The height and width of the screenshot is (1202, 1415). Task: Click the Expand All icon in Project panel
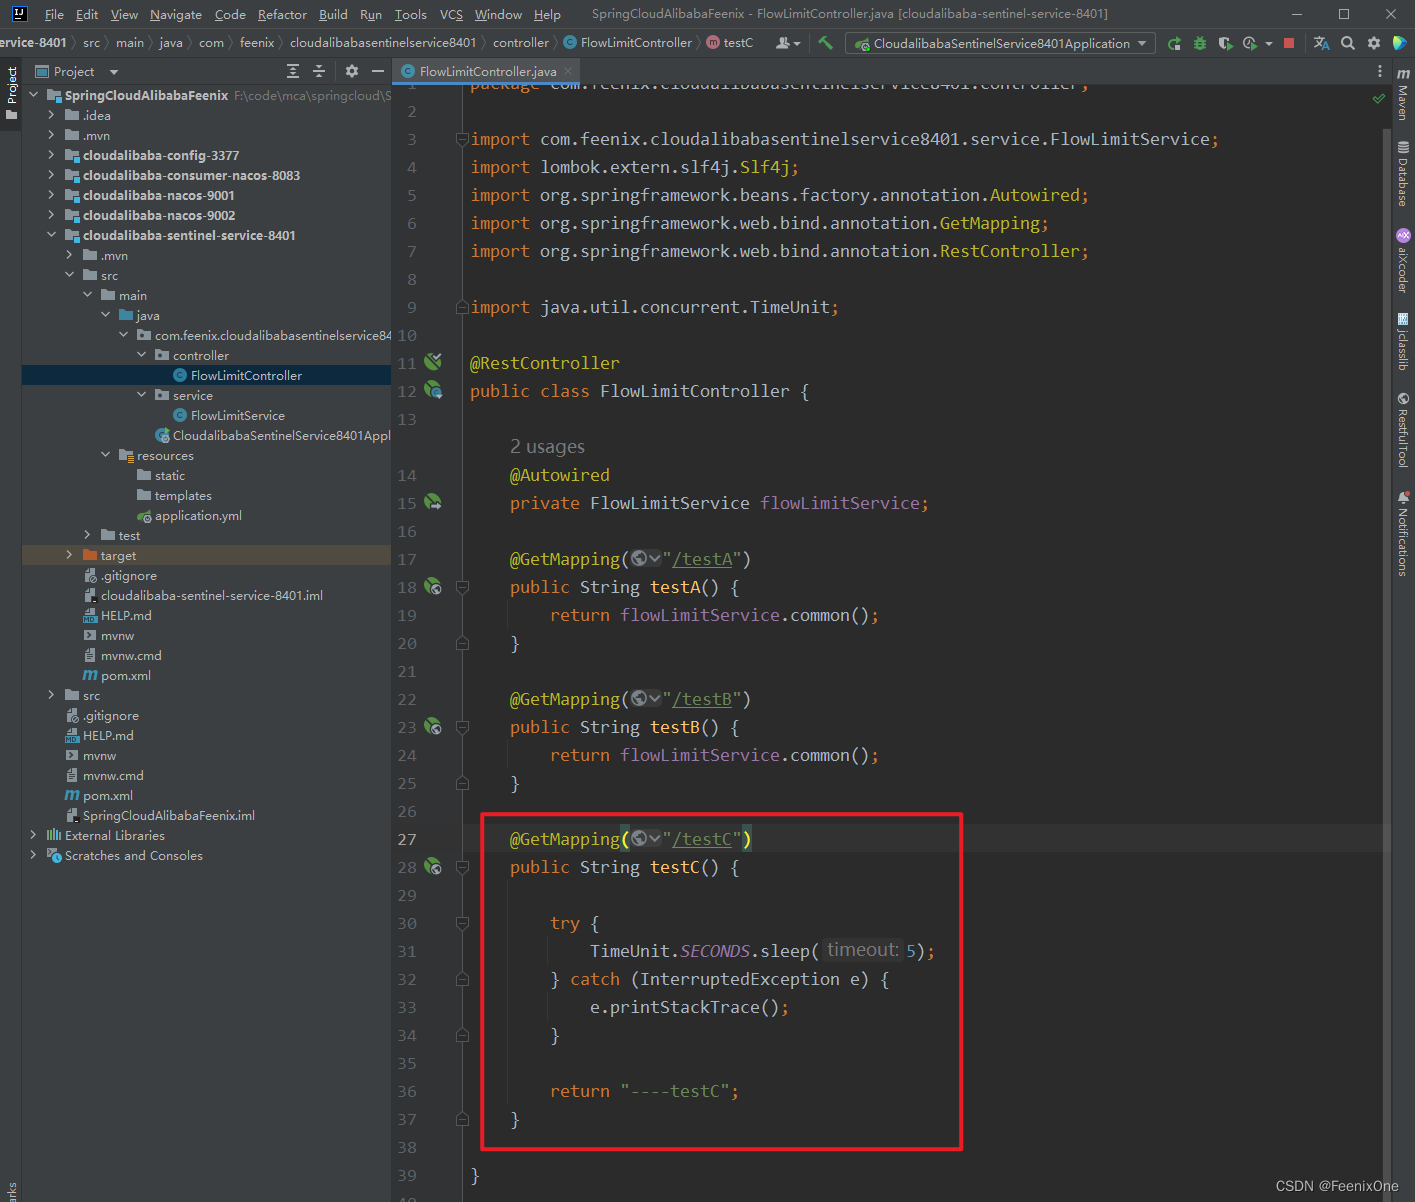coord(293,71)
